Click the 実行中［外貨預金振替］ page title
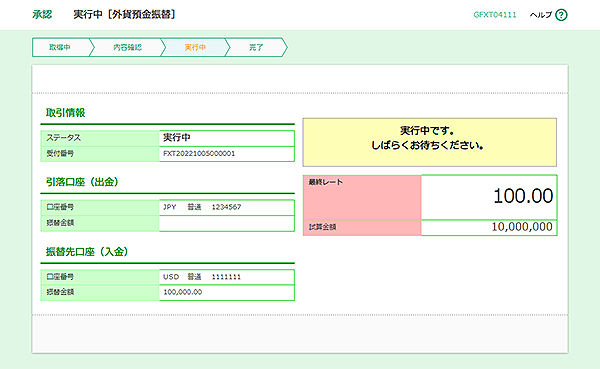Viewport: 600px width, 369px height. click(124, 15)
